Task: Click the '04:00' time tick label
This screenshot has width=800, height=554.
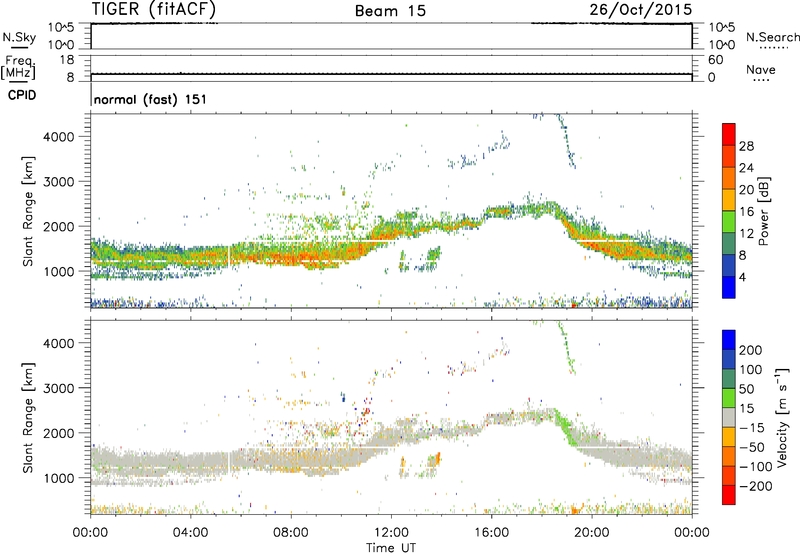Action: pyautogui.click(x=190, y=533)
